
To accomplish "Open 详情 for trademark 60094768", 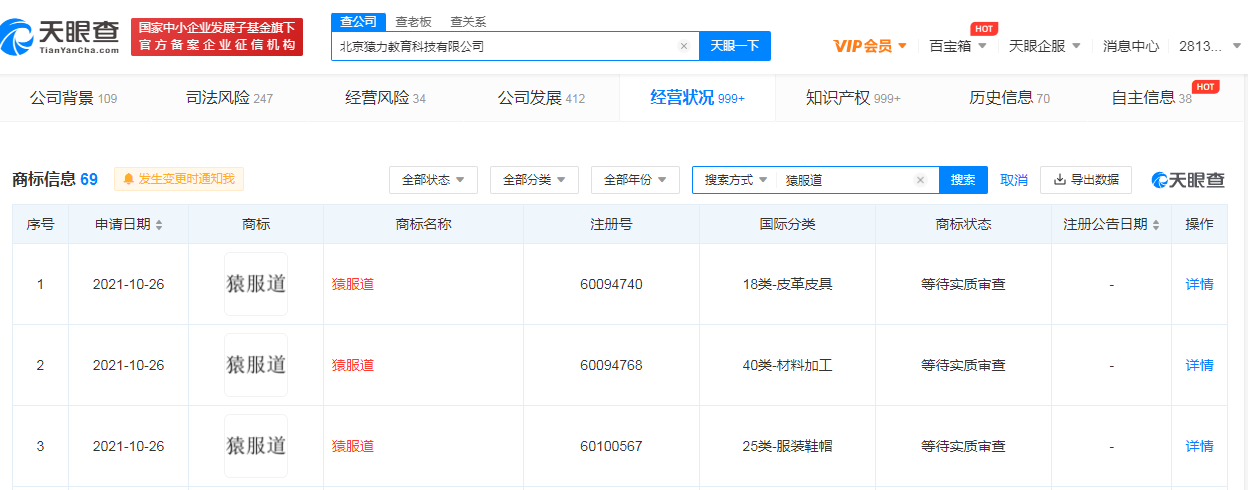I will click(1199, 365).
